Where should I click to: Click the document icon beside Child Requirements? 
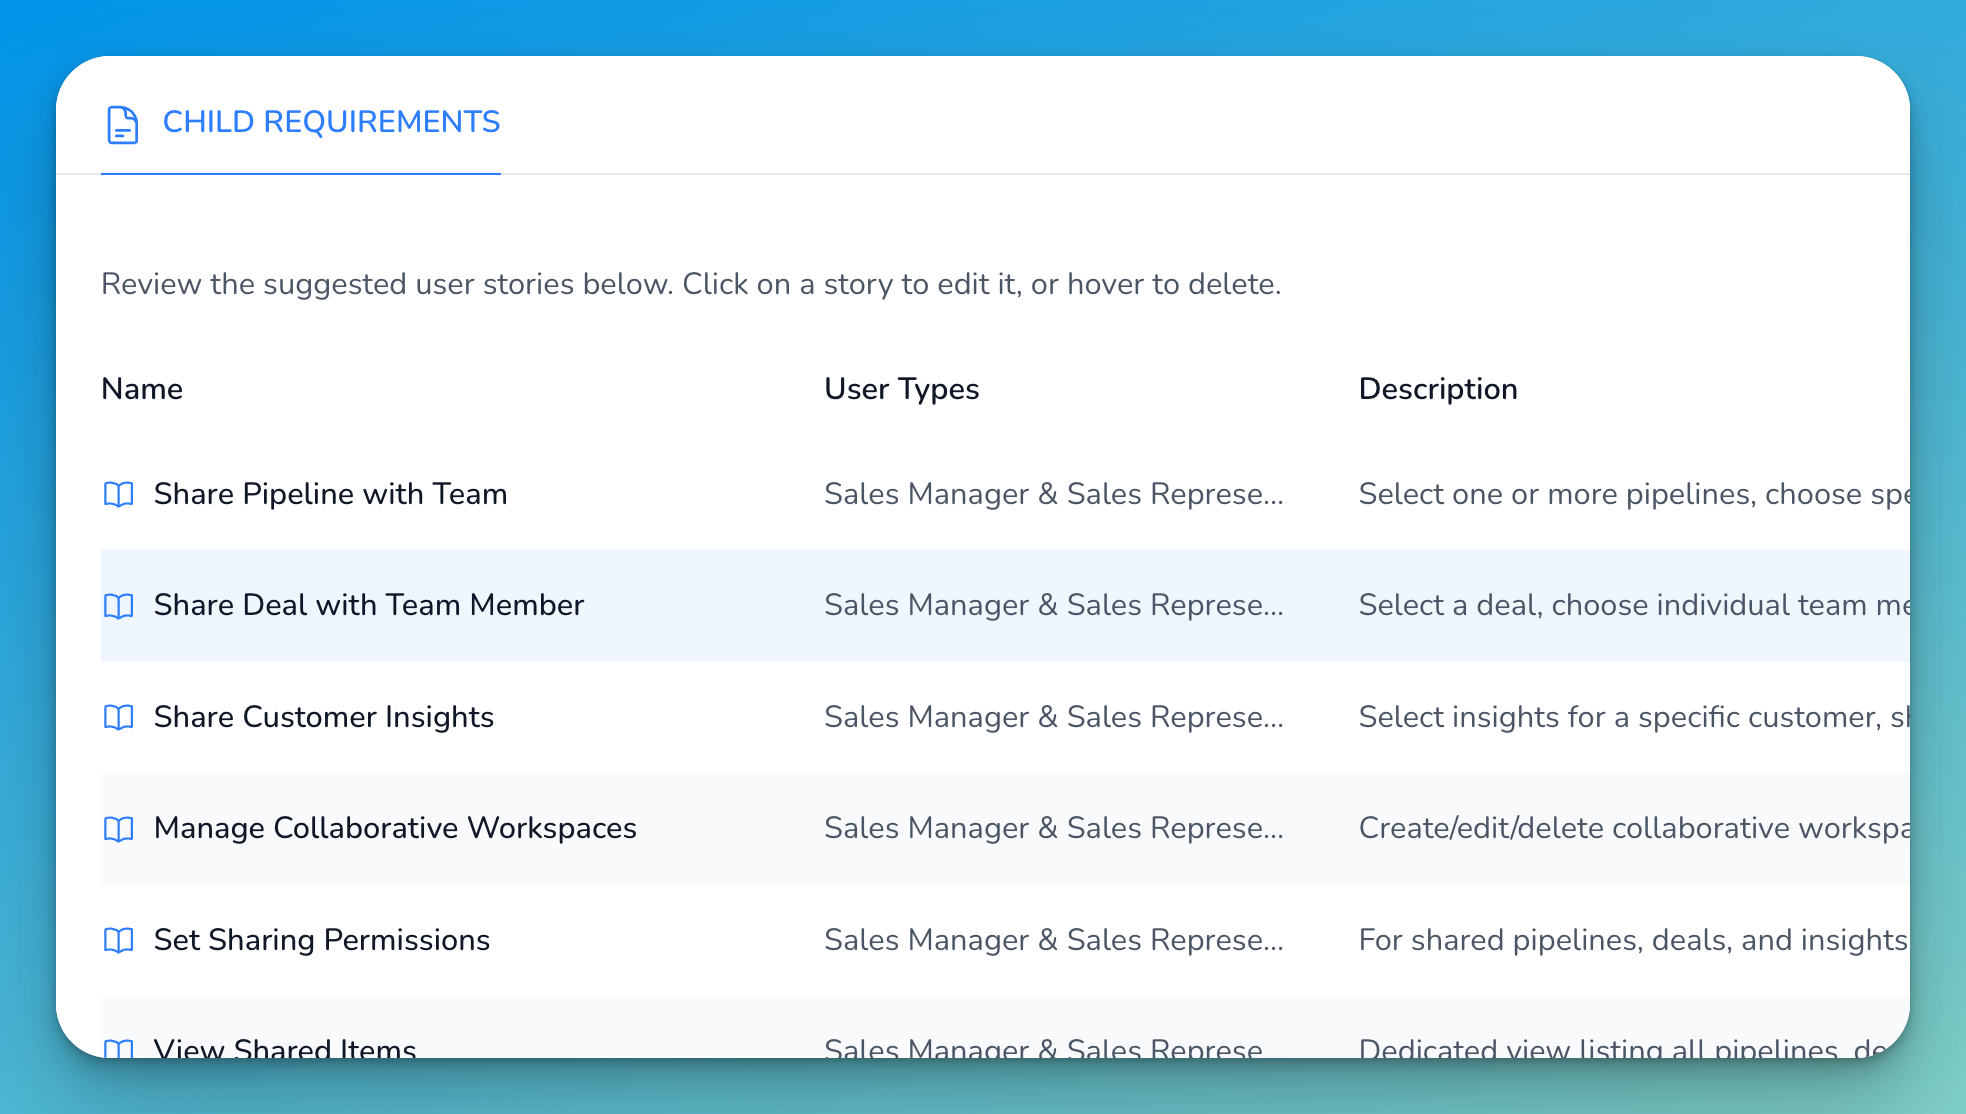[122, 125]
